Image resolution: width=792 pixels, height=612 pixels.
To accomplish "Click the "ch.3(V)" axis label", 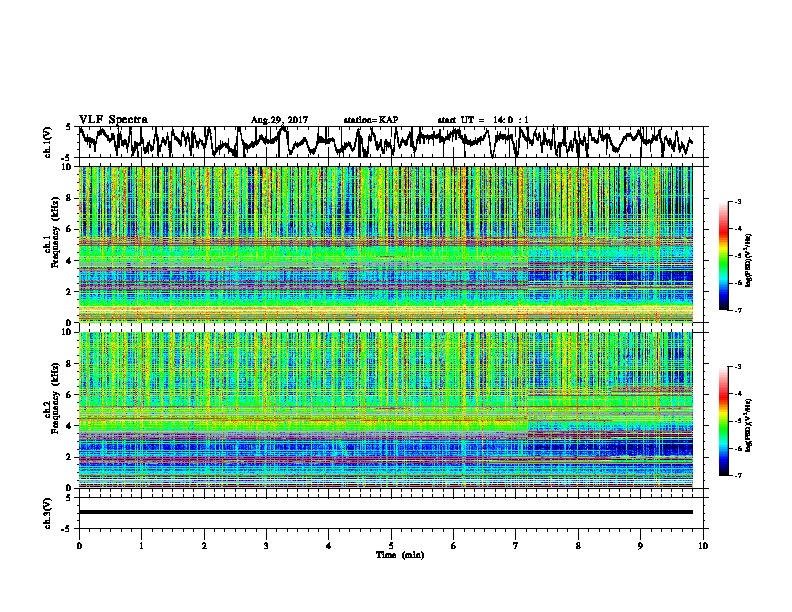I will pos(48,513).
